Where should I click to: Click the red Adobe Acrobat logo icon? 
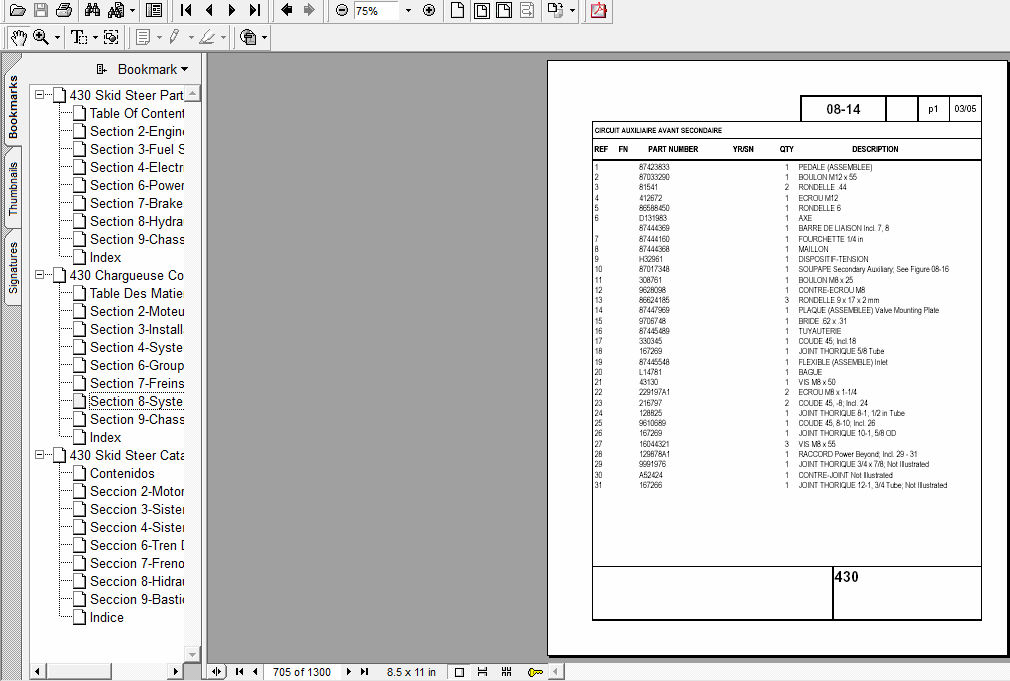click(x=598, y=10)
